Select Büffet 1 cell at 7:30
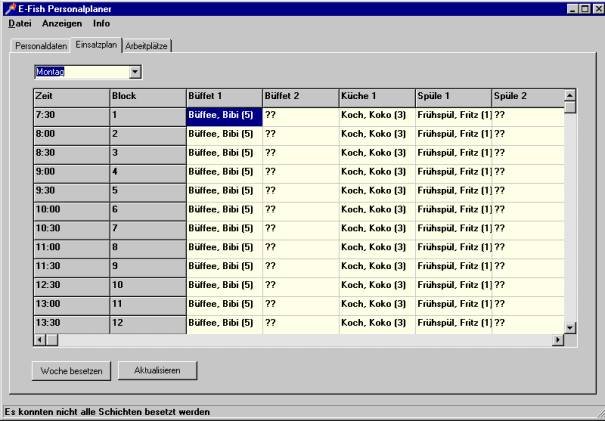605x421 pixels. pyautogui.click(x=224, y=115)
